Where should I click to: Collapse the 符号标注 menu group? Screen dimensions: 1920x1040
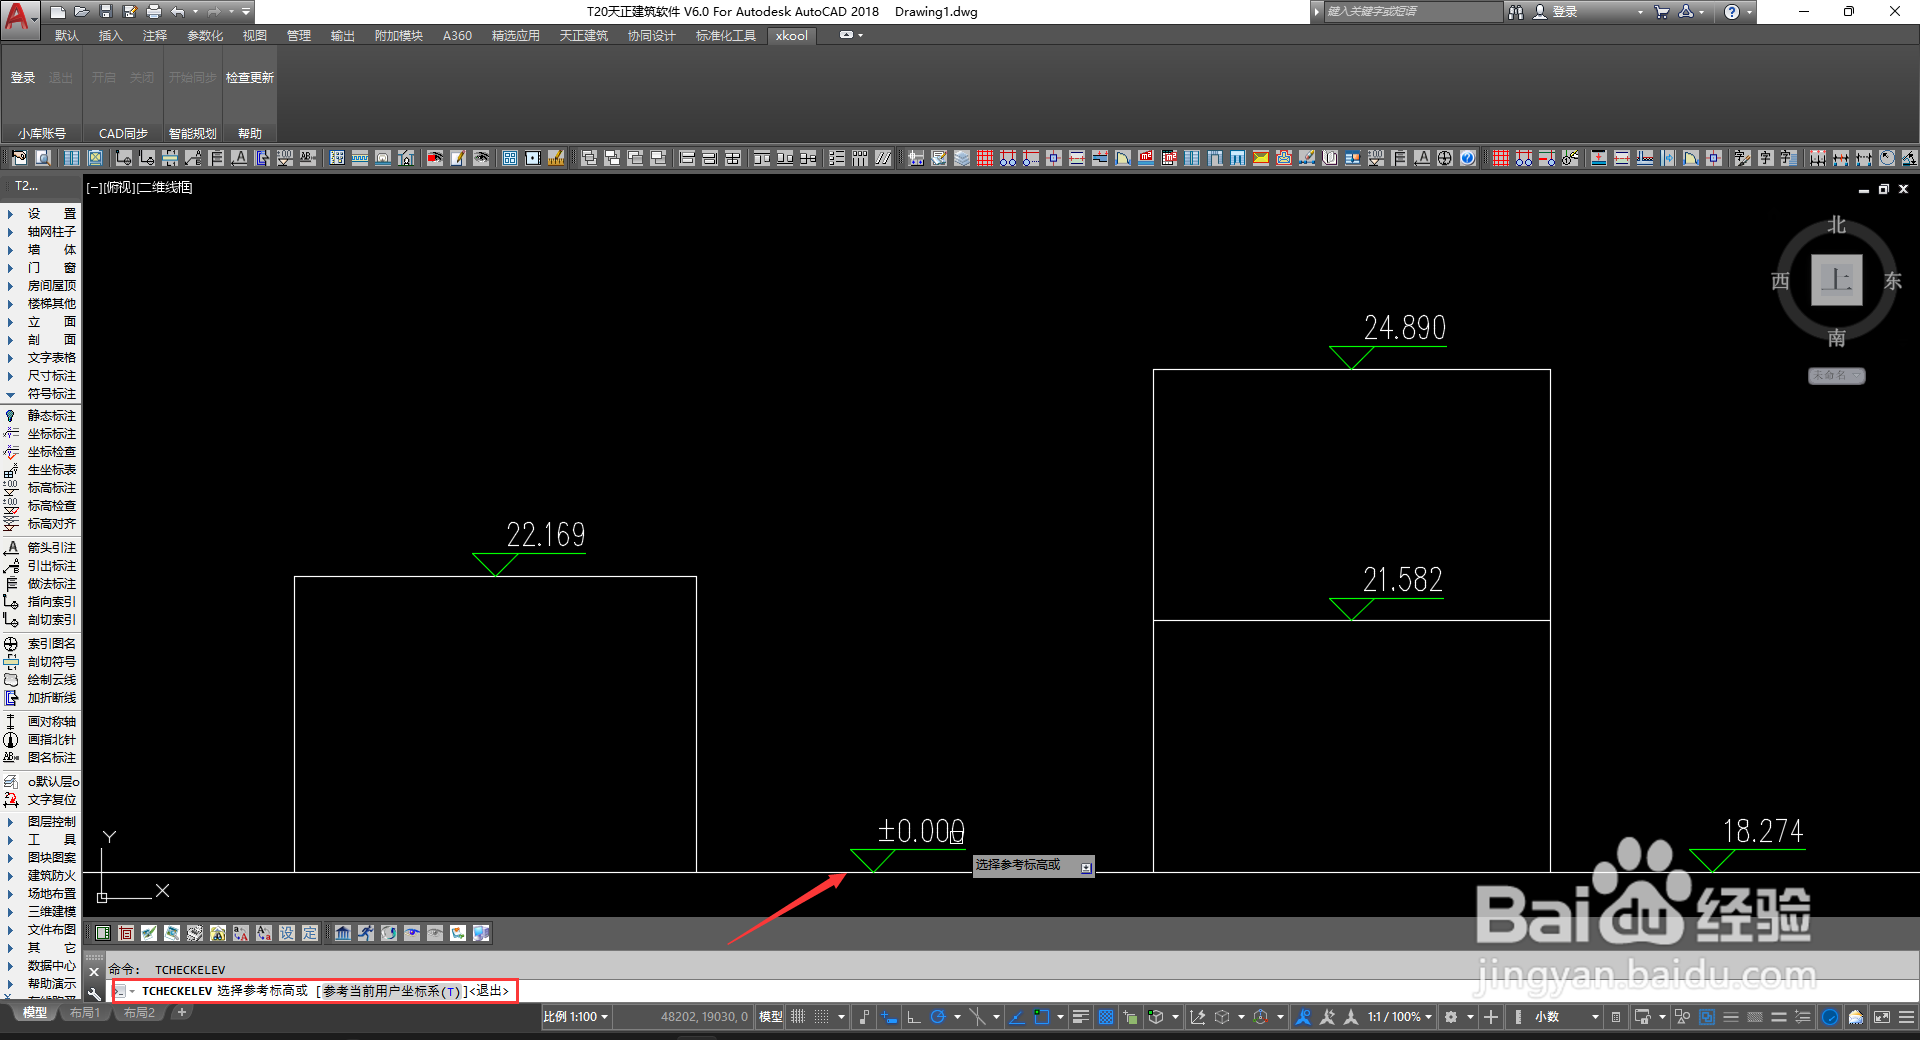coord(40,394)
